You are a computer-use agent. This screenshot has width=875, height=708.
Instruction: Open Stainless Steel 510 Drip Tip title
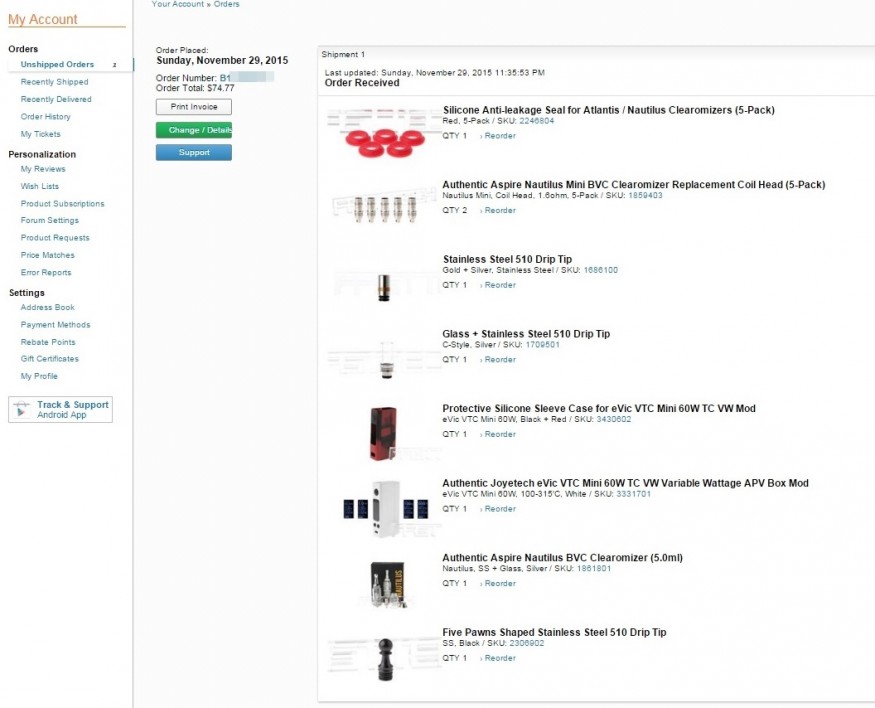click(507, 259)
